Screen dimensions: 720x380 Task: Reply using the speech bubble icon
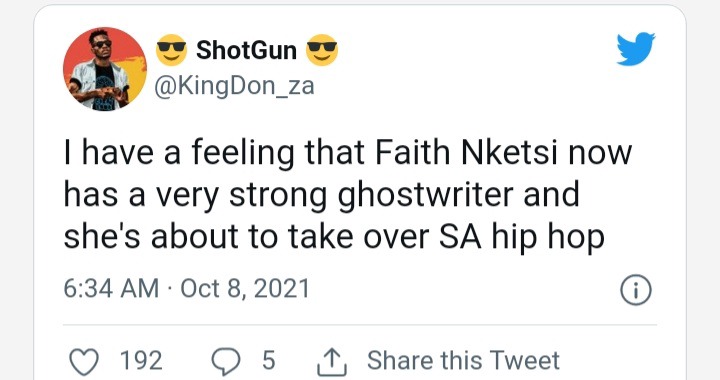(225, 361)
